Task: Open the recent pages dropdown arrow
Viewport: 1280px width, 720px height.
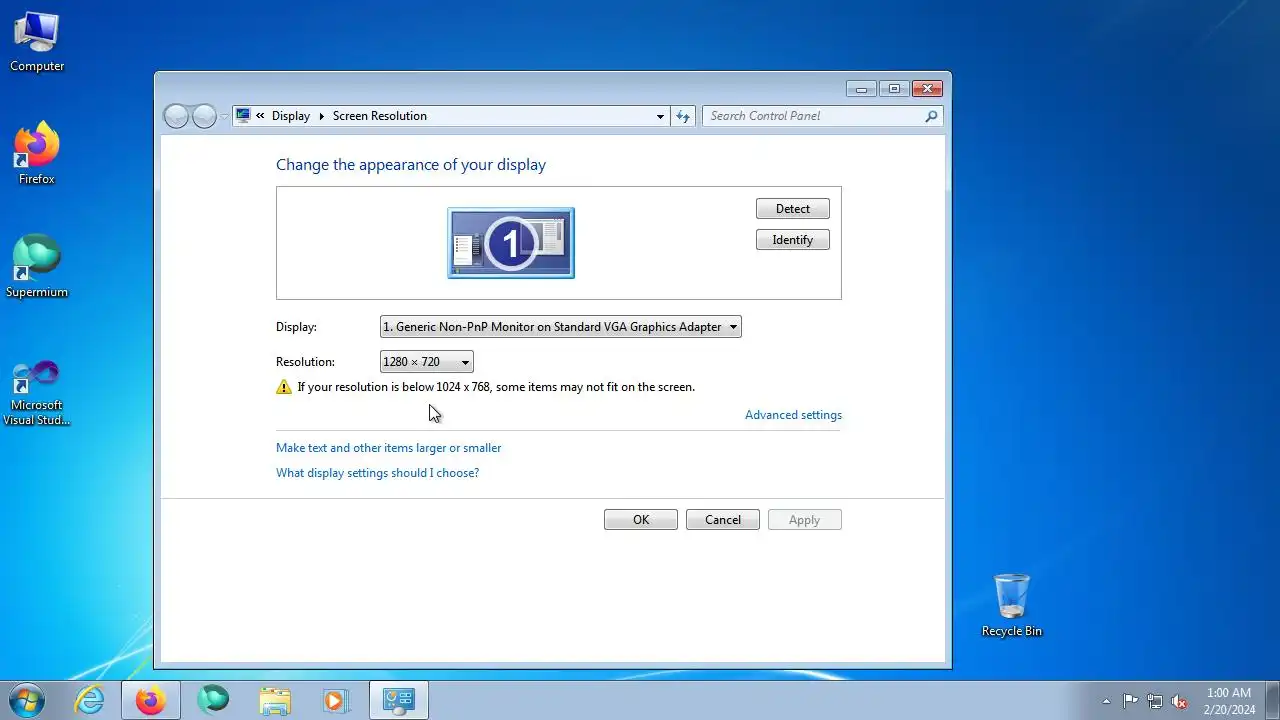Action: tap(224, 117)
